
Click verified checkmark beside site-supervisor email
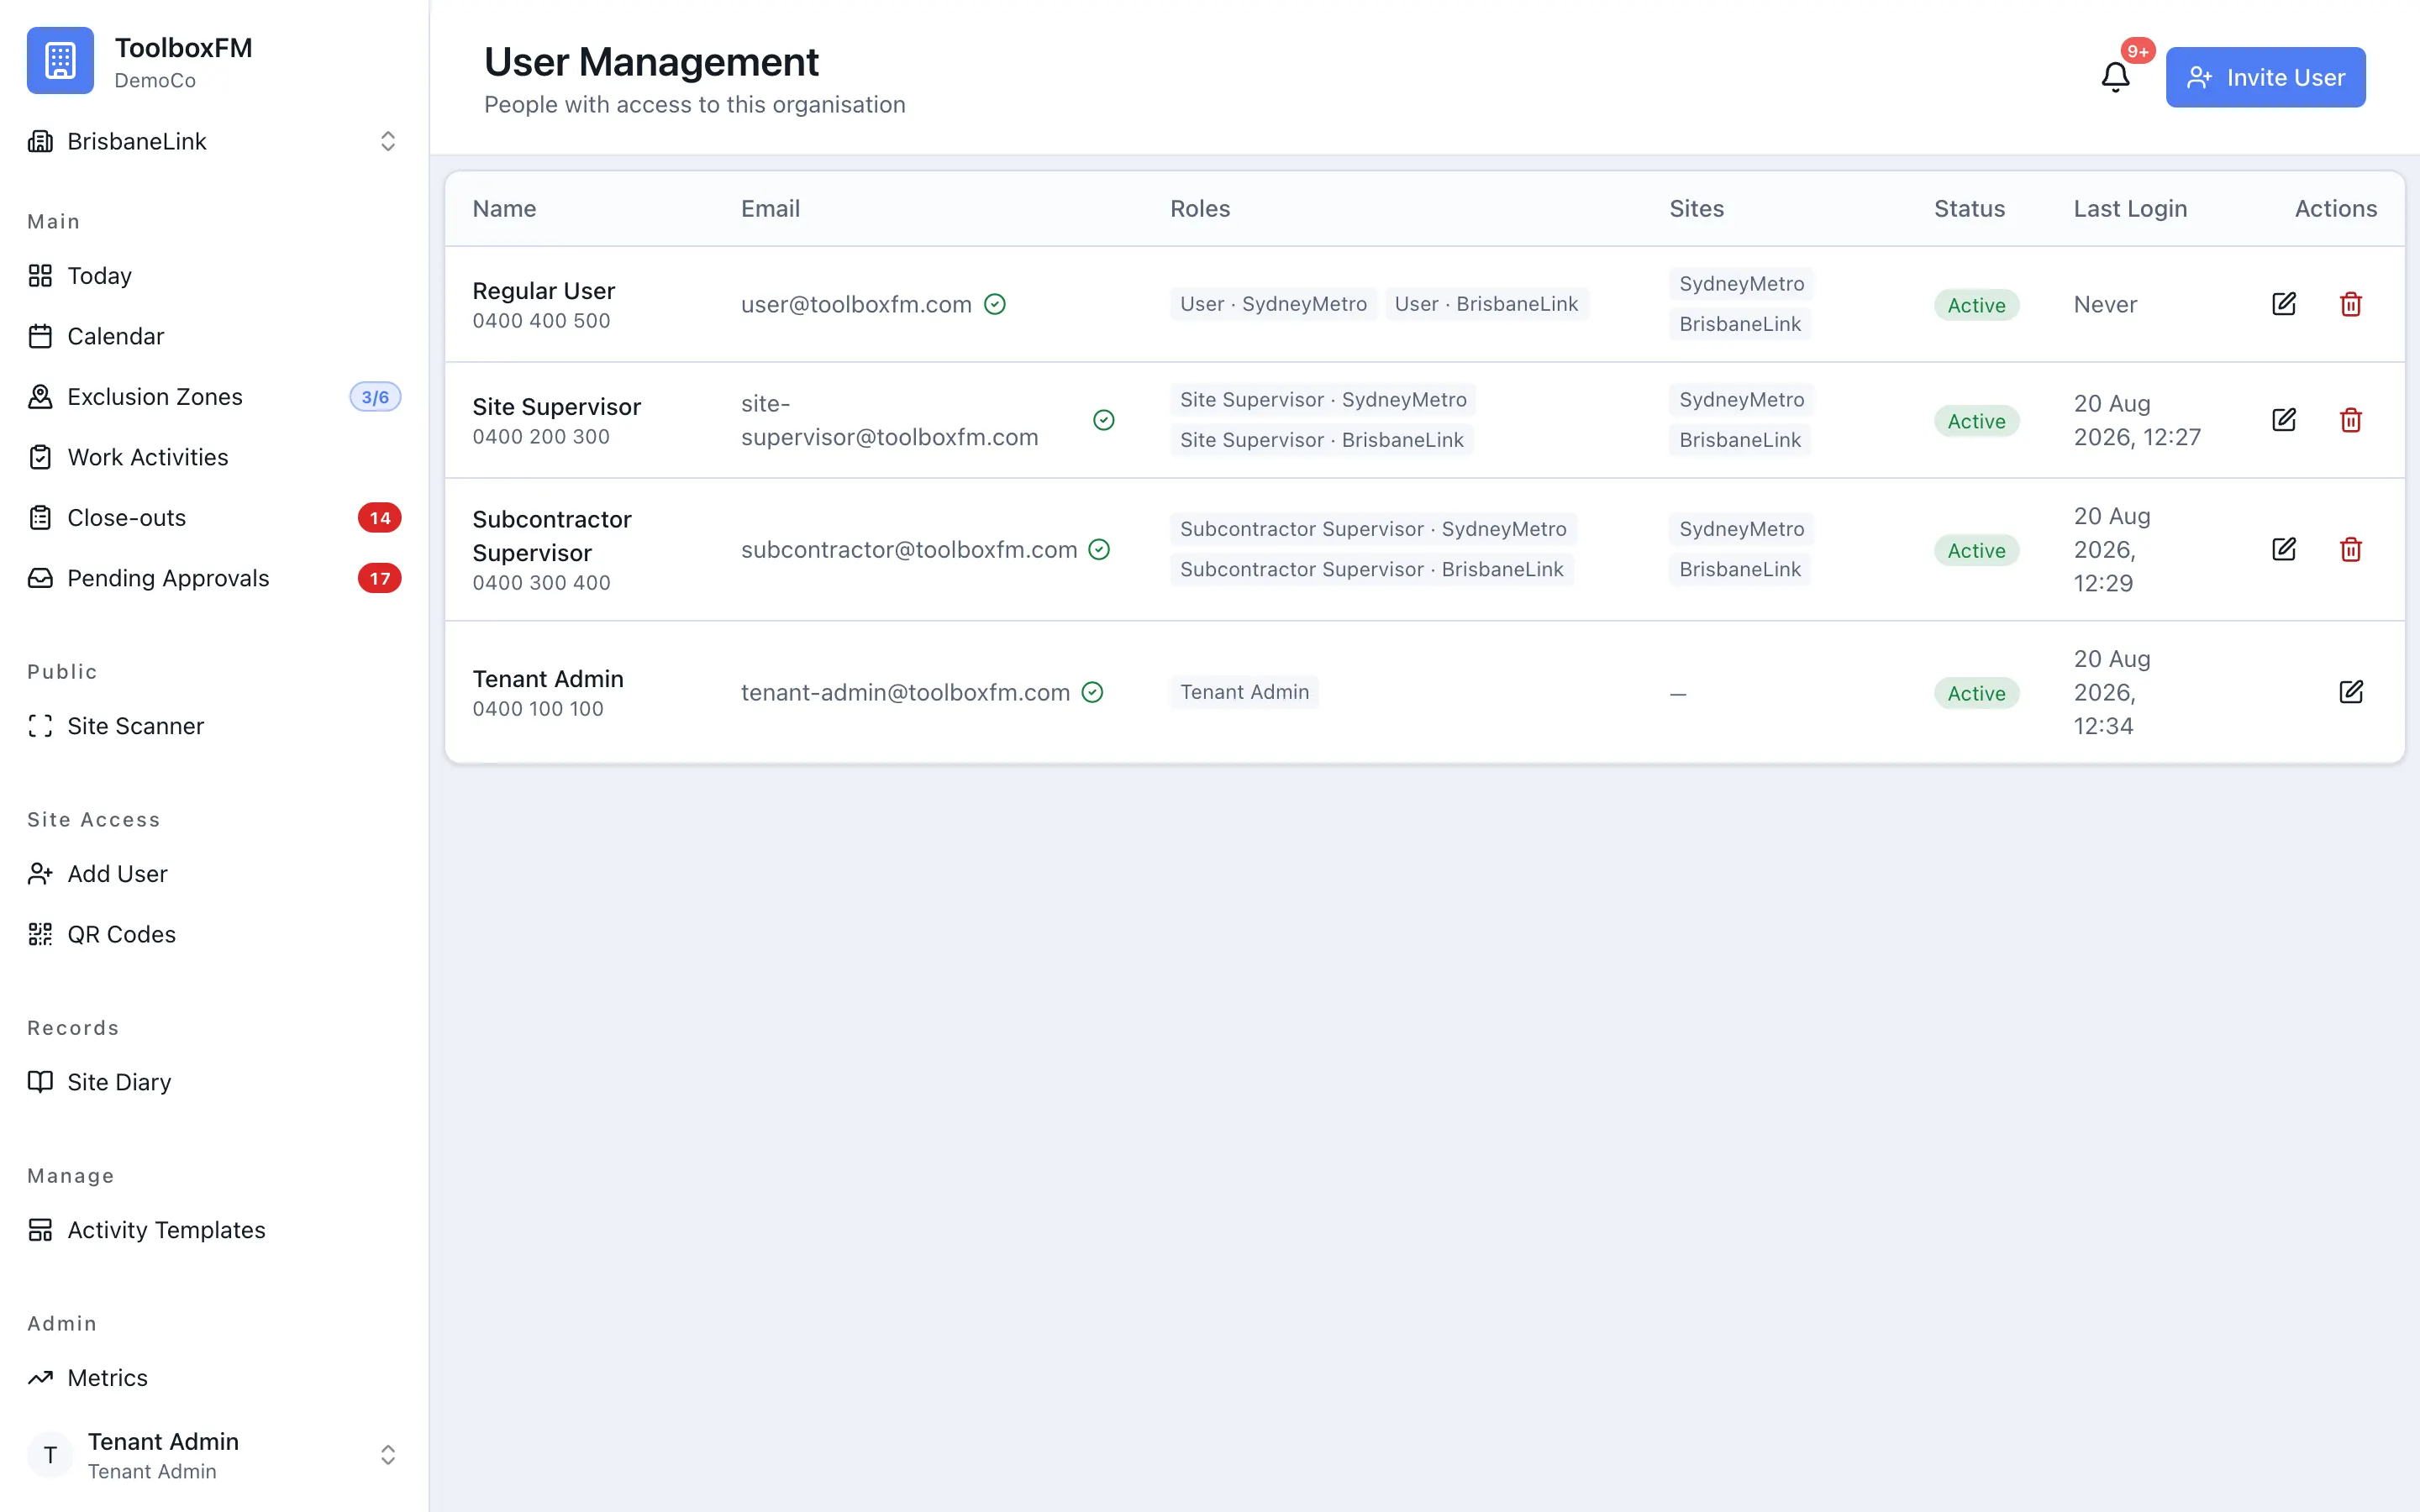point(1104,420)
